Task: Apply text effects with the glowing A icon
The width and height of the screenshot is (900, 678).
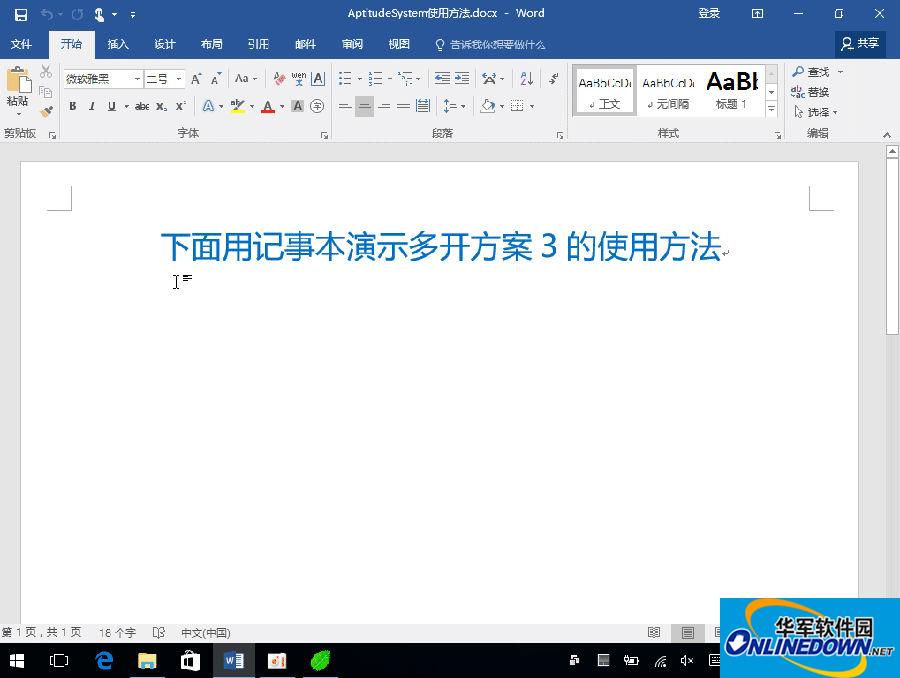Action: [x=208, y=106]
